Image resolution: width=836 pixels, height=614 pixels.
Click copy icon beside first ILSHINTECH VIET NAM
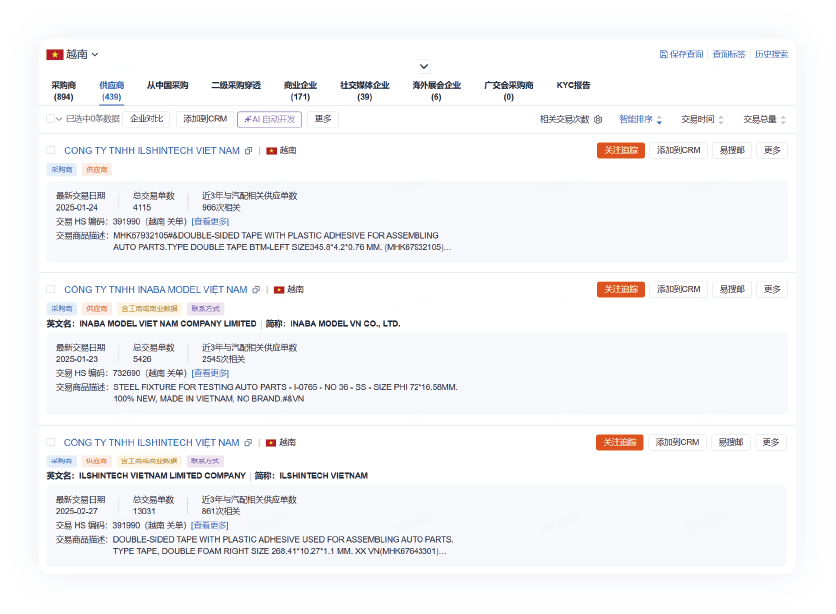tap(249, 151)
